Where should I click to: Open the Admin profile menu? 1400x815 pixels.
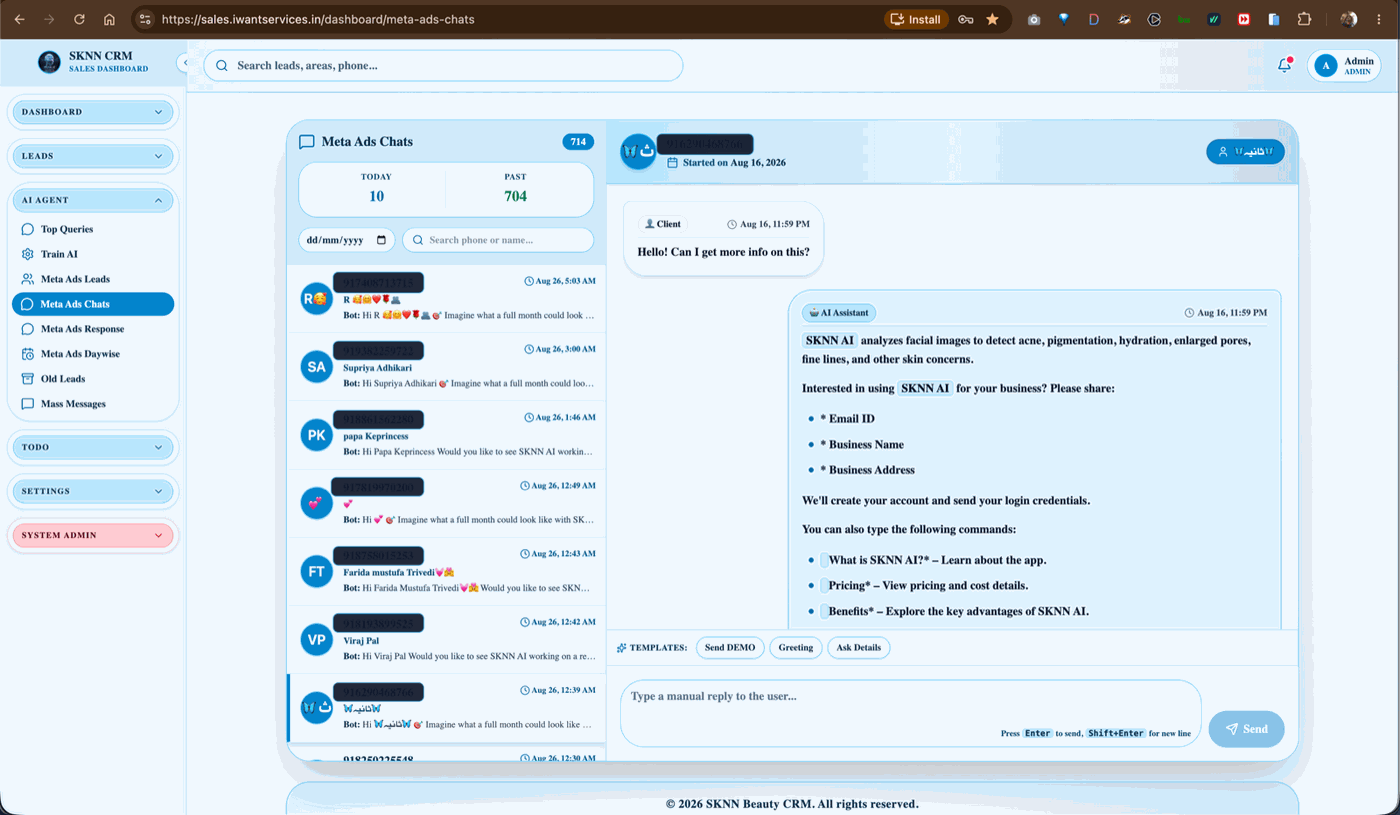(x=1344, y=66)
